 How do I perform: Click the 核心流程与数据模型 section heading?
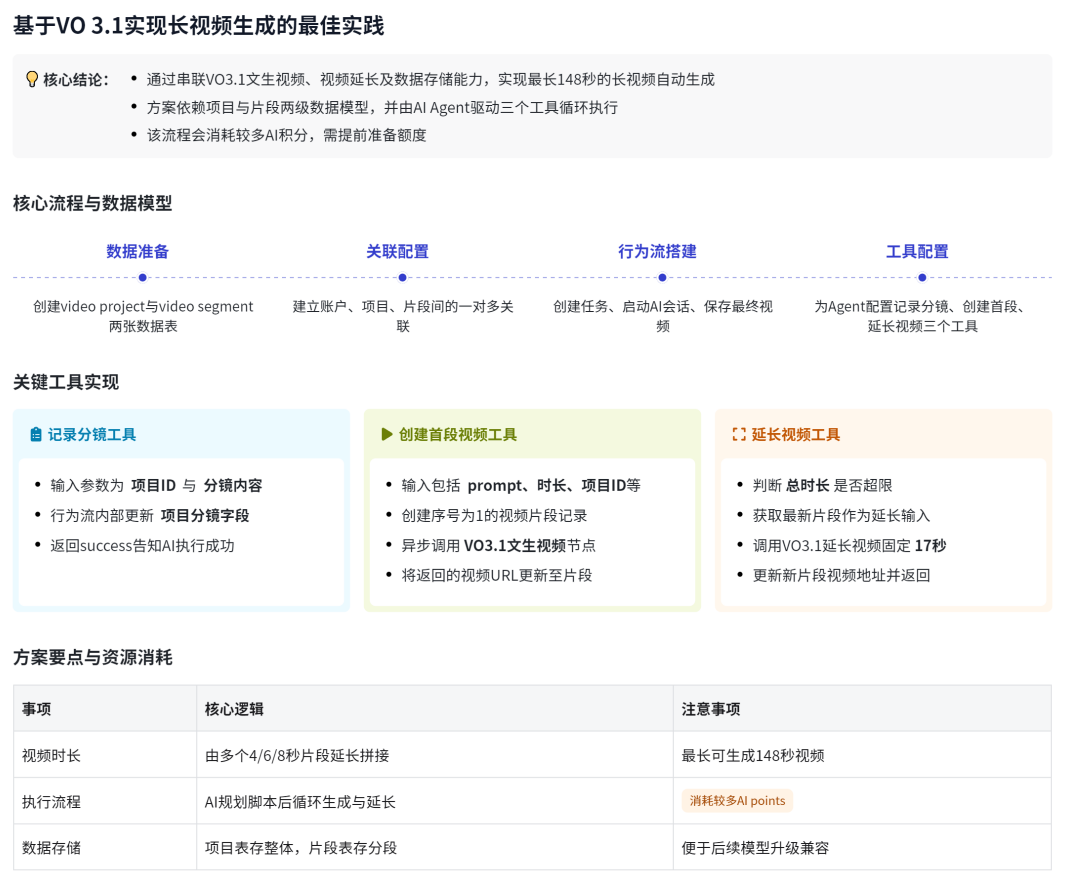tap(92, 203)
